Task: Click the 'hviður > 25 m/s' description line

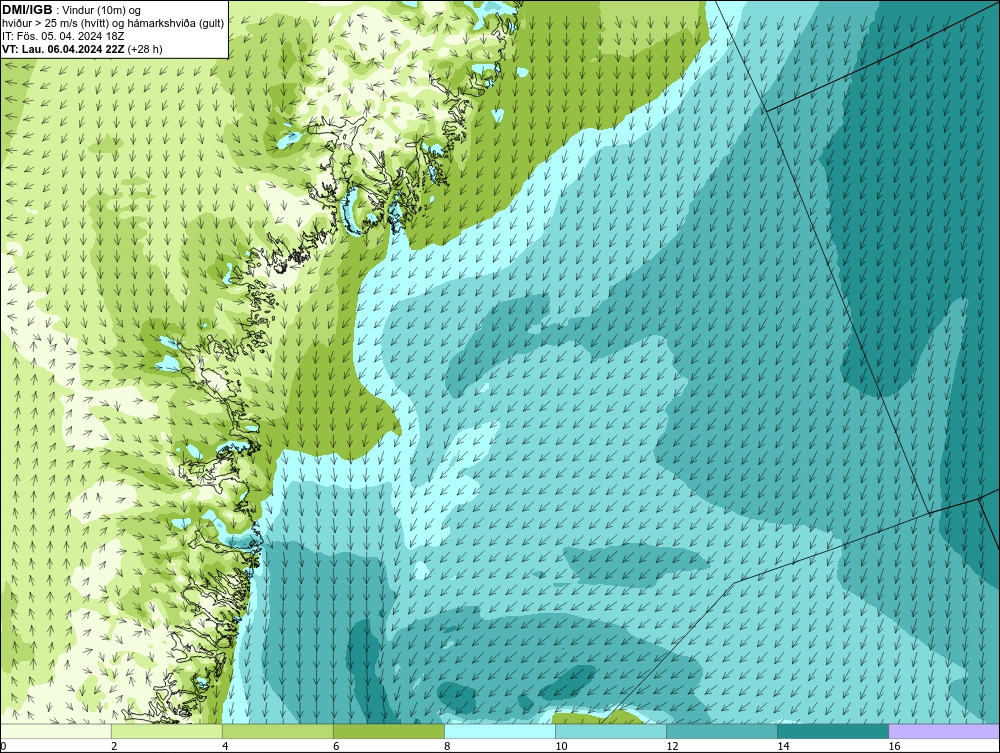Action: click(x=113, y=23)
